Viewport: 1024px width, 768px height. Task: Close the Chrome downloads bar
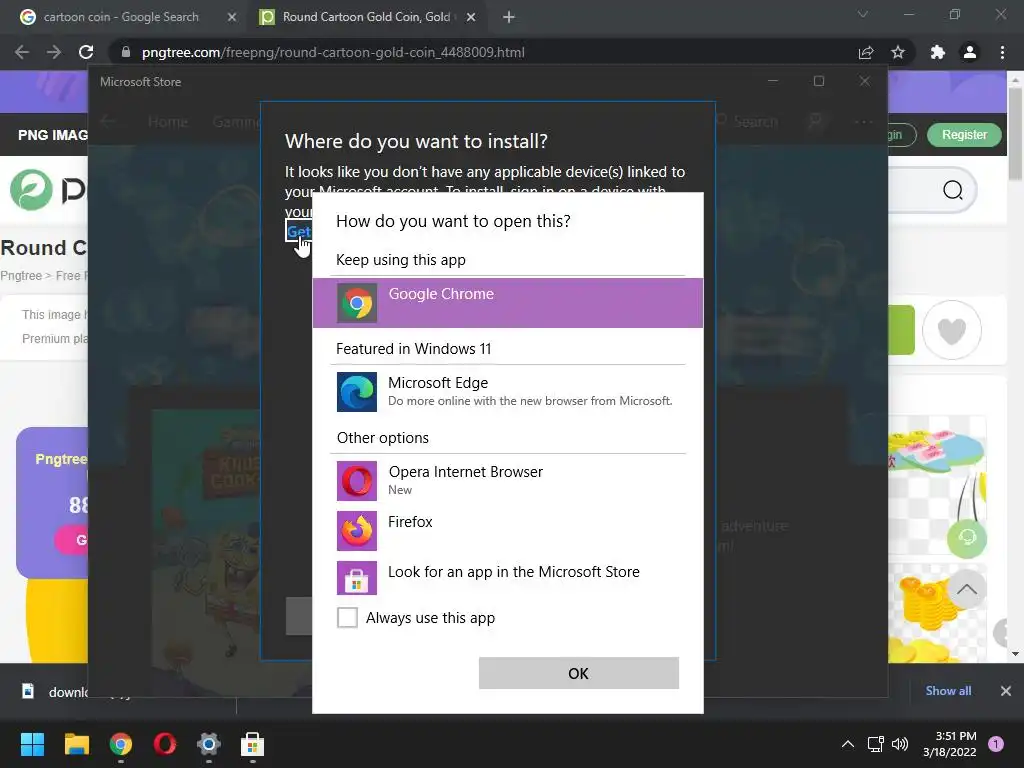click(x=1006, y=690)
